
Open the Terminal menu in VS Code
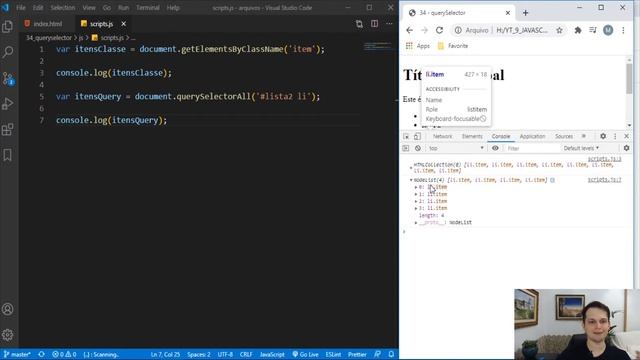[148, 8]
